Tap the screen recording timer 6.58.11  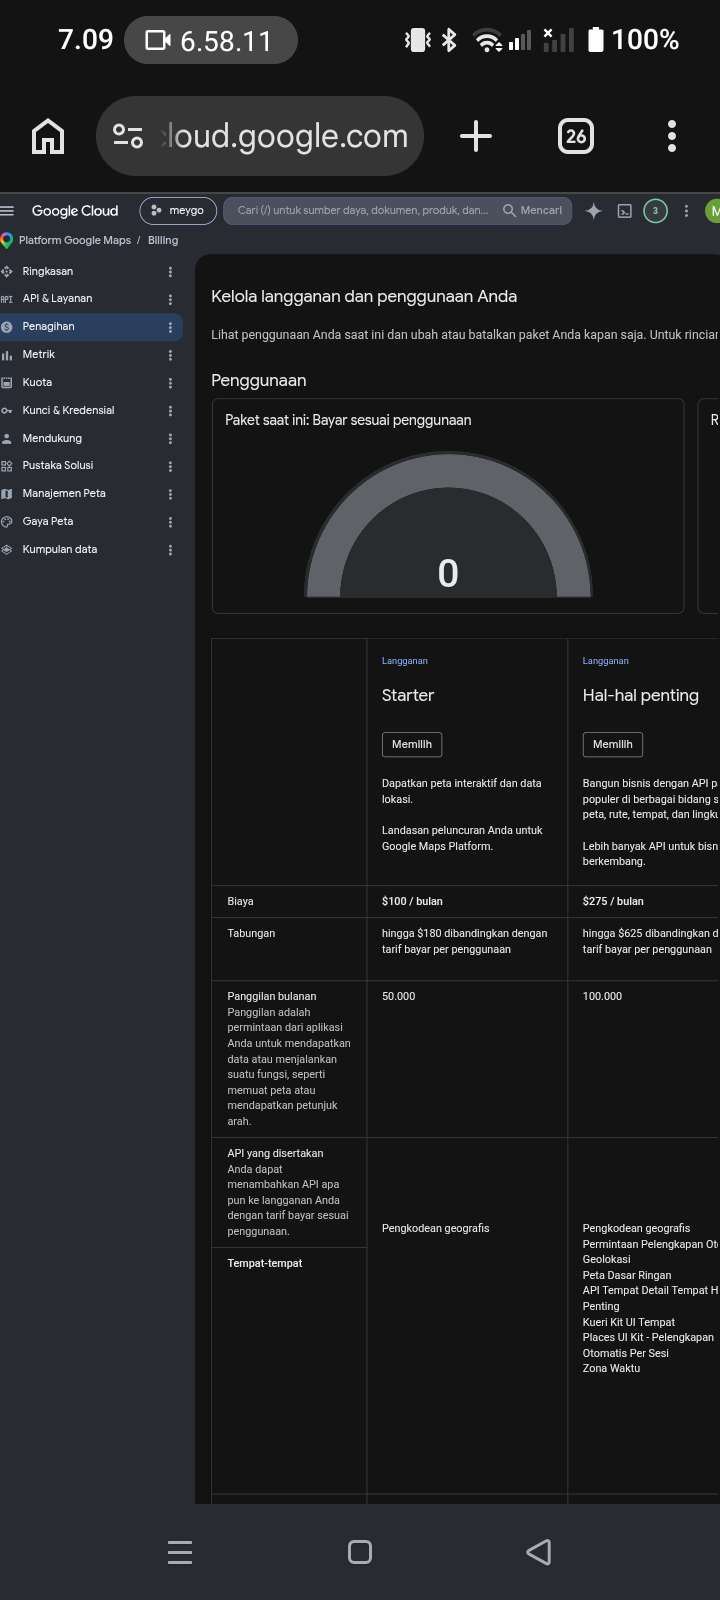tap(211, 40)
